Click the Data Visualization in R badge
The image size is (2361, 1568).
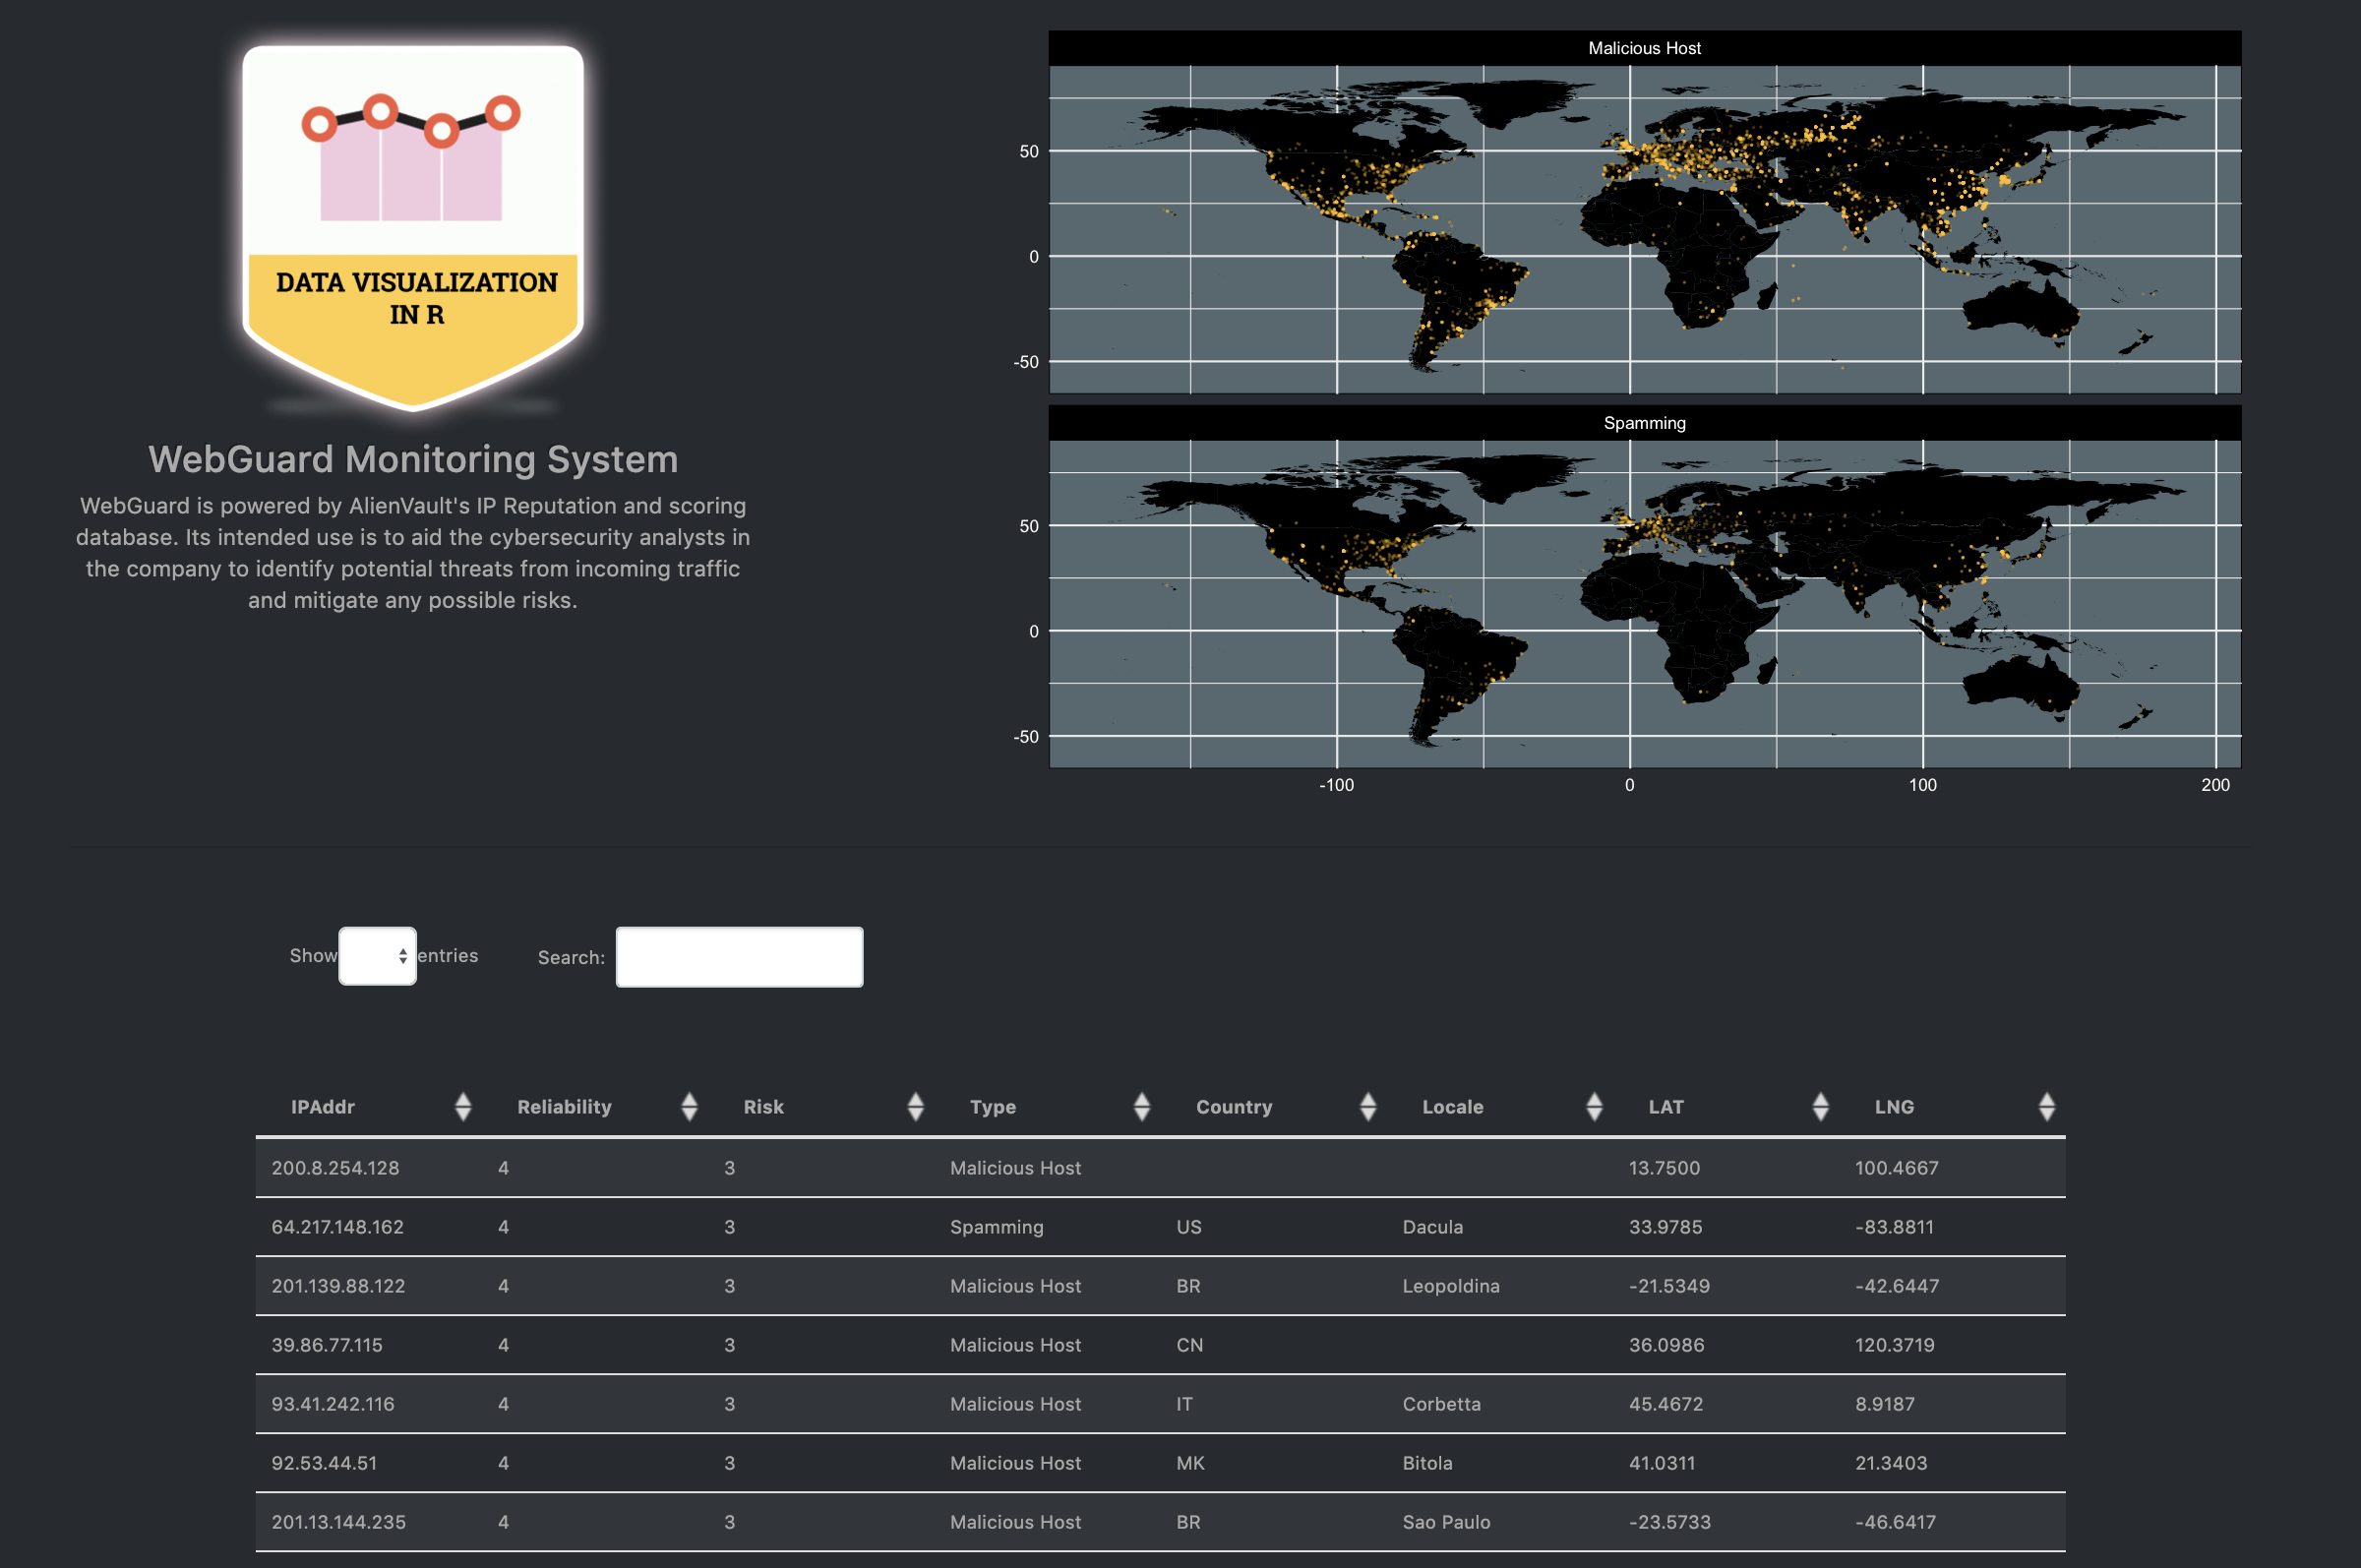tap(413, 227)
